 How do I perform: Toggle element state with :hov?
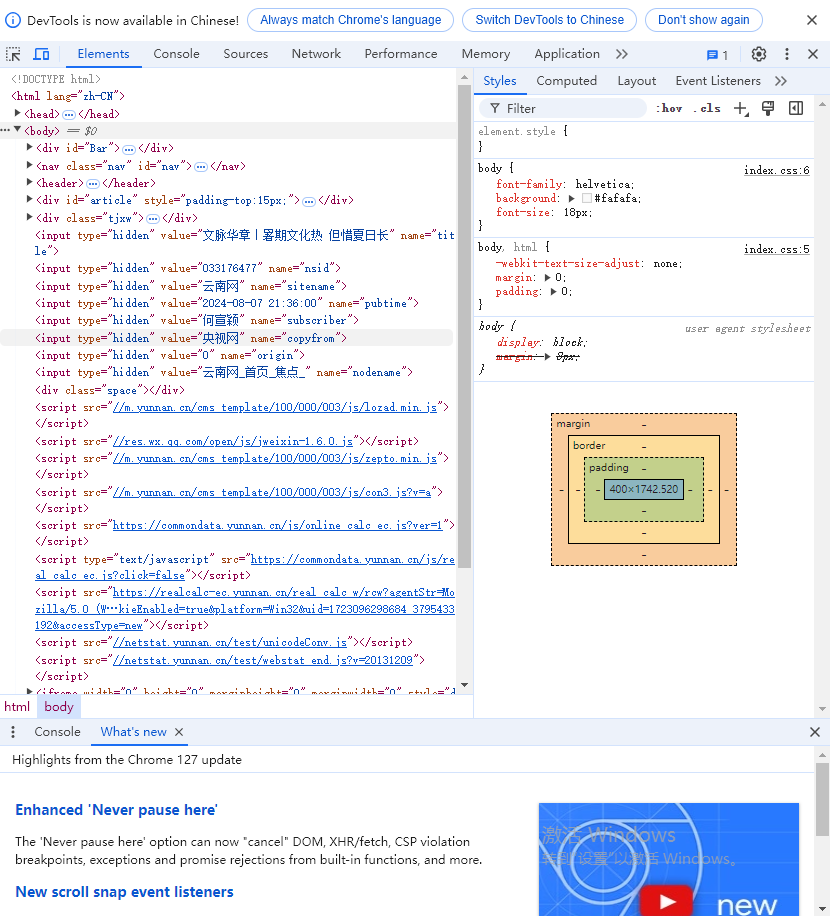coord(669,108)
